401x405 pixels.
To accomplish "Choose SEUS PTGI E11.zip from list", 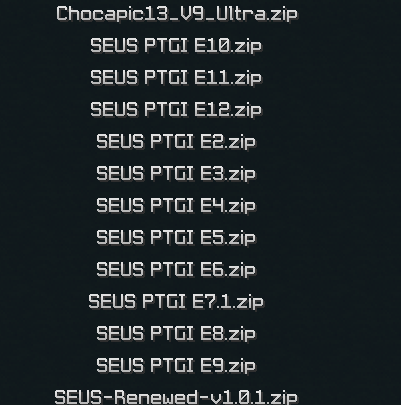I will tap(176, 78).
